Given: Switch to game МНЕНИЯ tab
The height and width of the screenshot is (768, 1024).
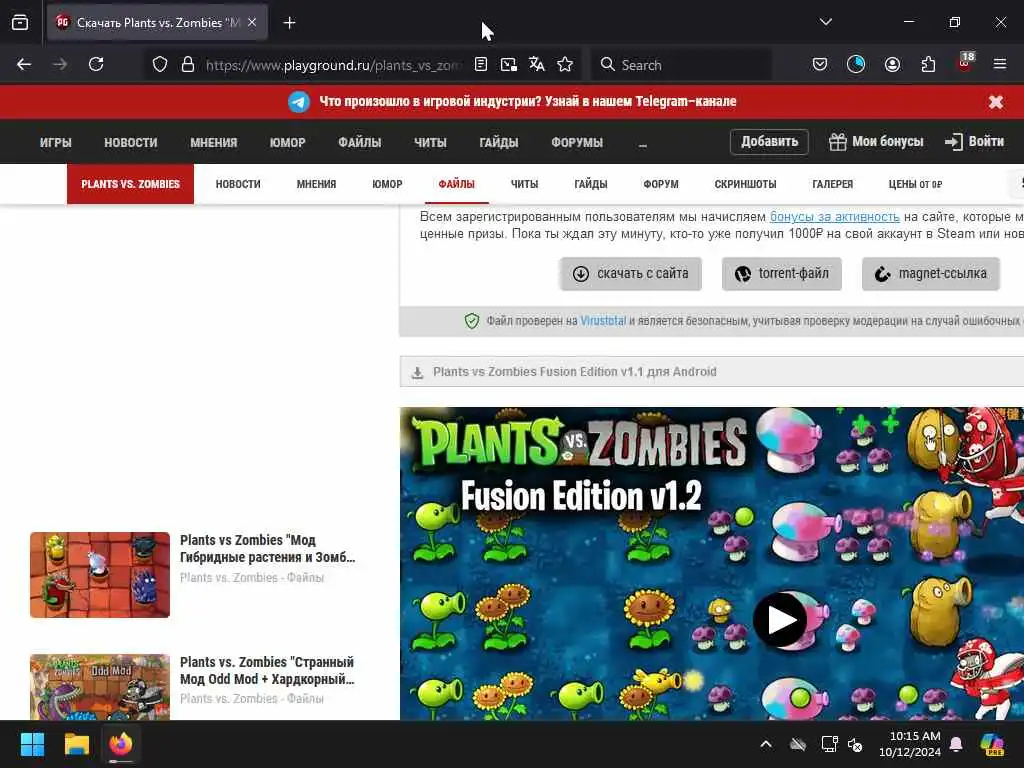Looking at the screenshot, I should [x=316, y=184].
